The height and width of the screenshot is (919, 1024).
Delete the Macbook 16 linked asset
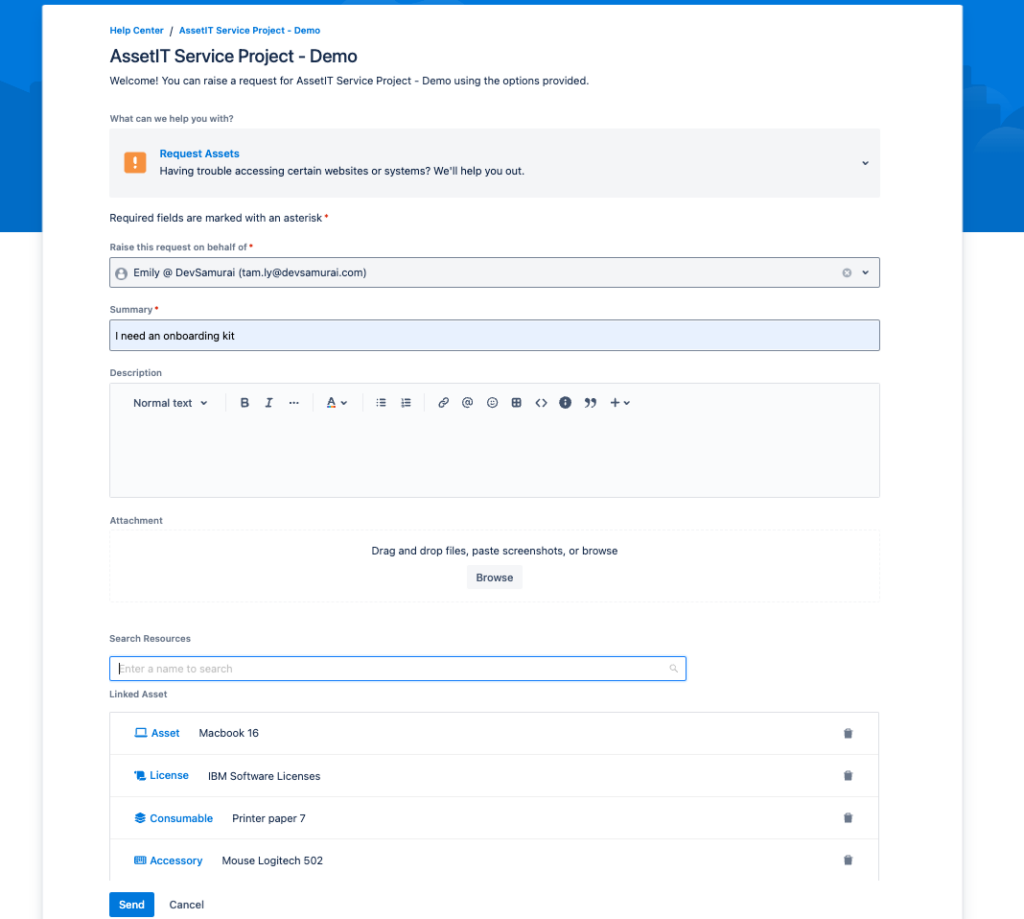click(848, 733)
